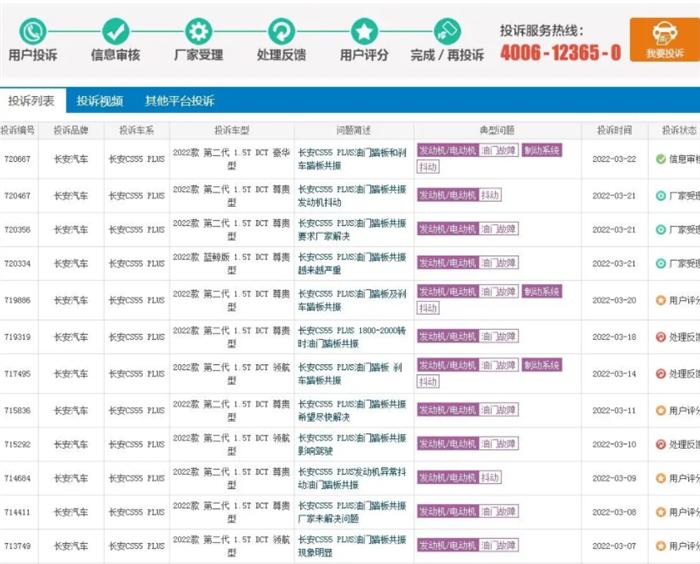700x564 pixels.
Task: Open complaint '1800-2000转时油门踏板共振' link
Action: click(x=352, y=337)
